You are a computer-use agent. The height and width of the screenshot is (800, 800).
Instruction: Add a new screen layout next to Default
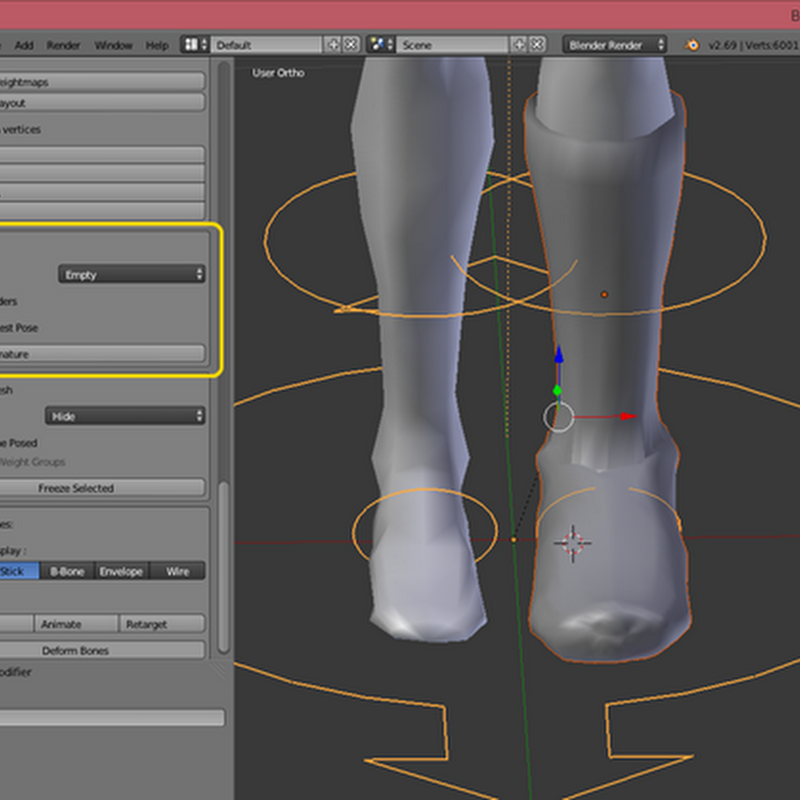pos(333,45)
